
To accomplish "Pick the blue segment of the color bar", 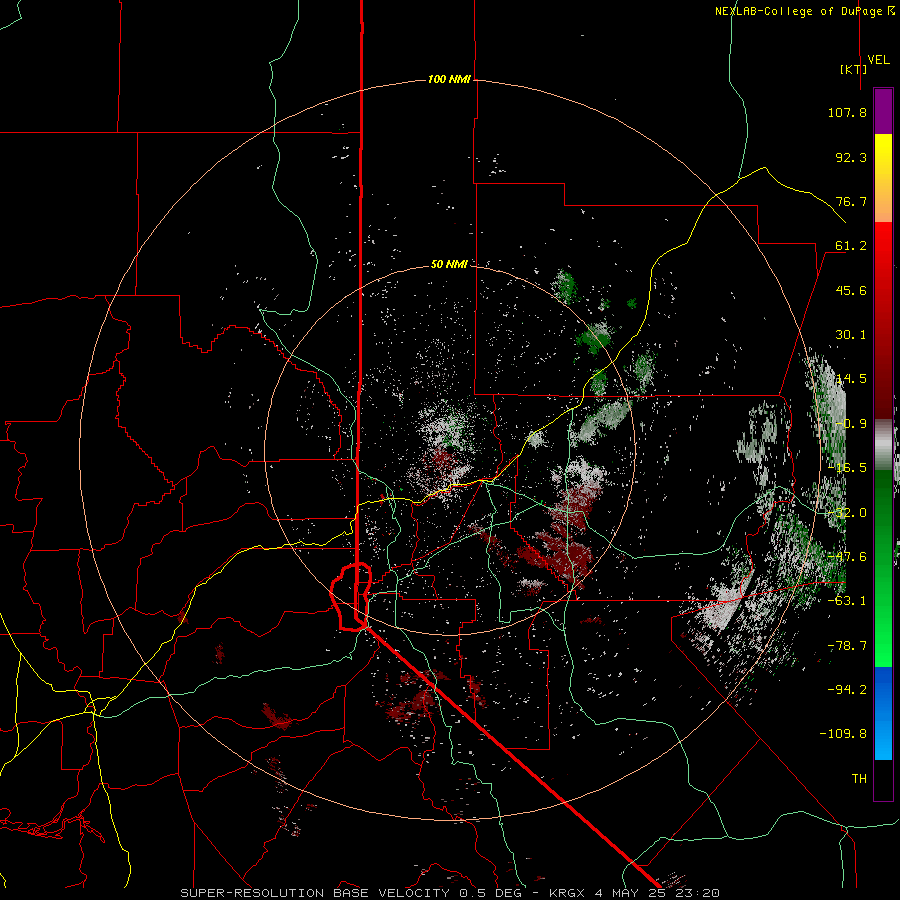I will tap(883, 713).
